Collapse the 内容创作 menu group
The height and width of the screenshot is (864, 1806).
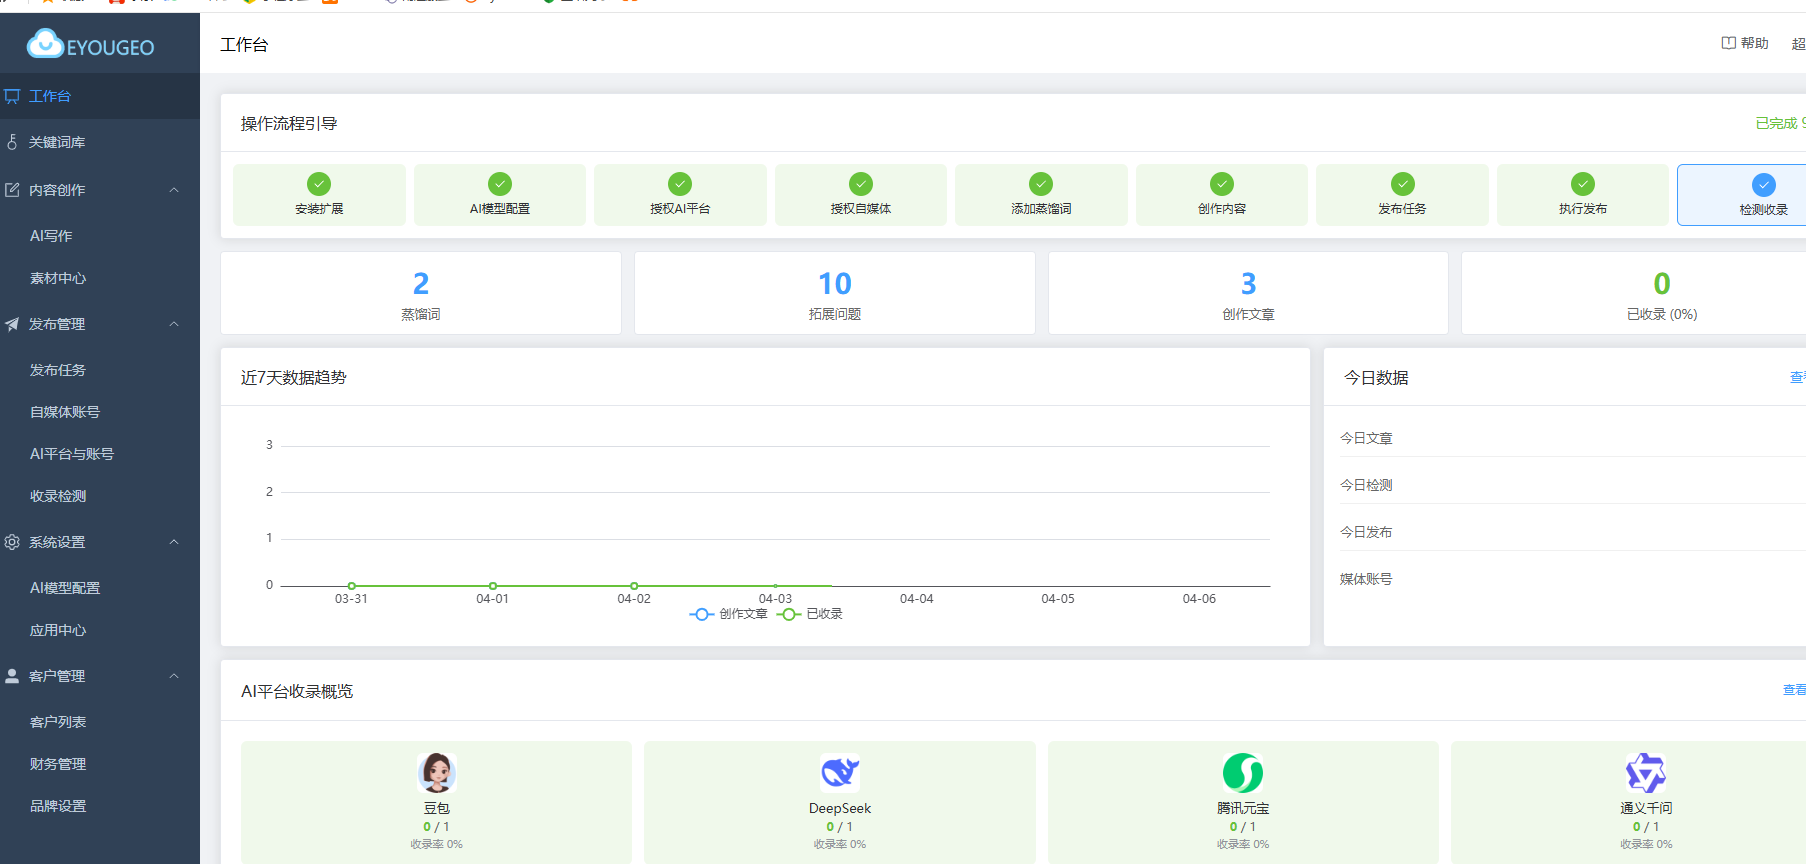click(x=174, y=190)
